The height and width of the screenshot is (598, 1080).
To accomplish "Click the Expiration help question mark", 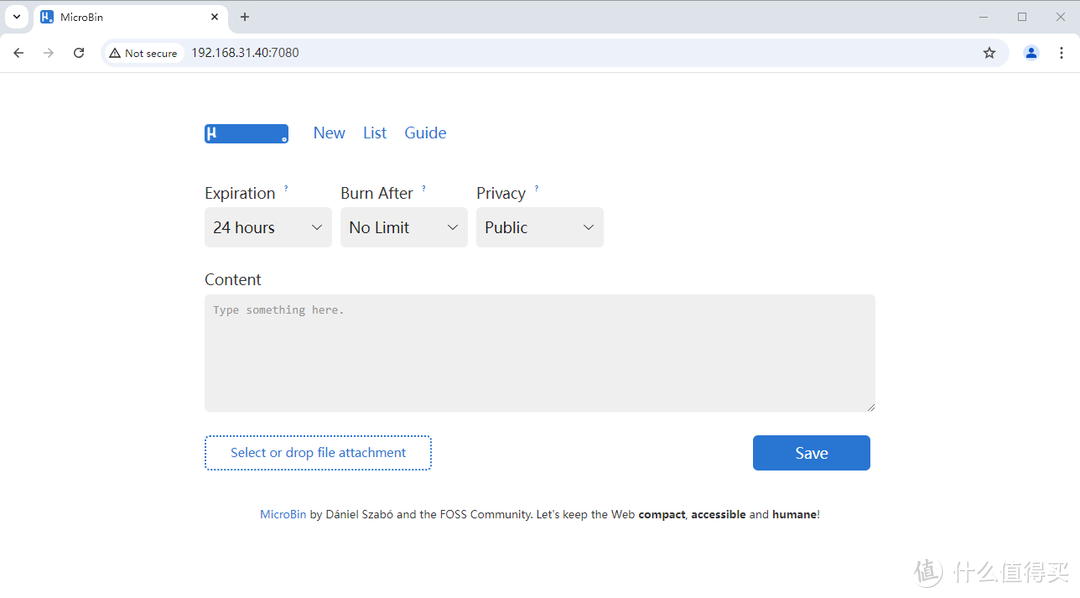I will click(286, 188).
